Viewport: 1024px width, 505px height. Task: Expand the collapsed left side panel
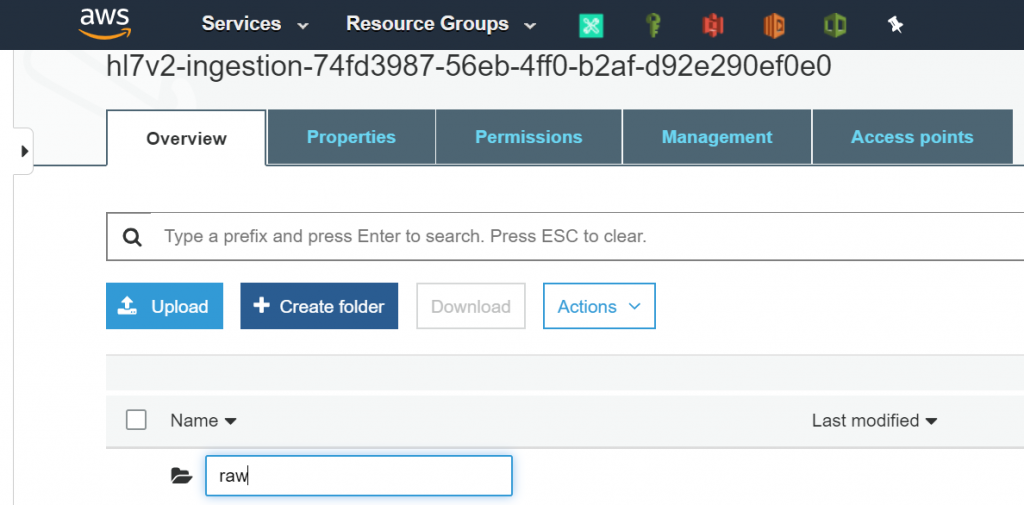24,151
